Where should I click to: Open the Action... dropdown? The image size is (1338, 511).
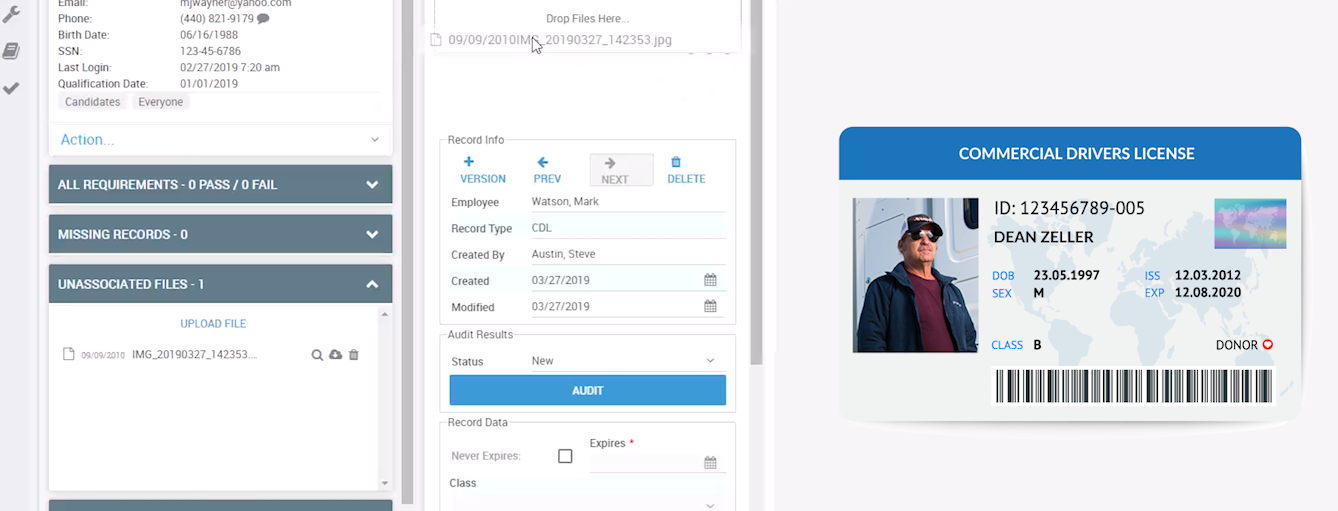click(x=220, y=140)
